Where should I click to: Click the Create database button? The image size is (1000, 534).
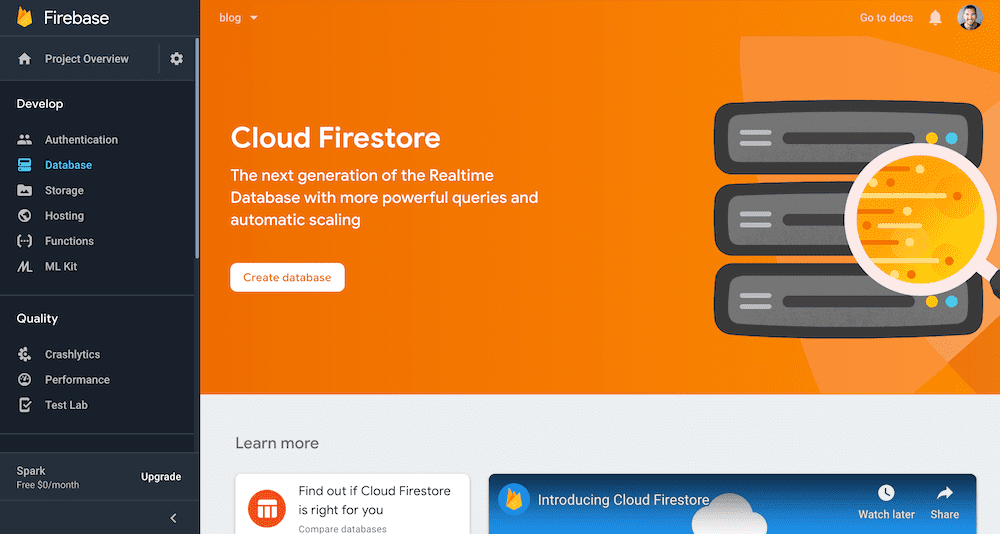(x=287, y=278)
